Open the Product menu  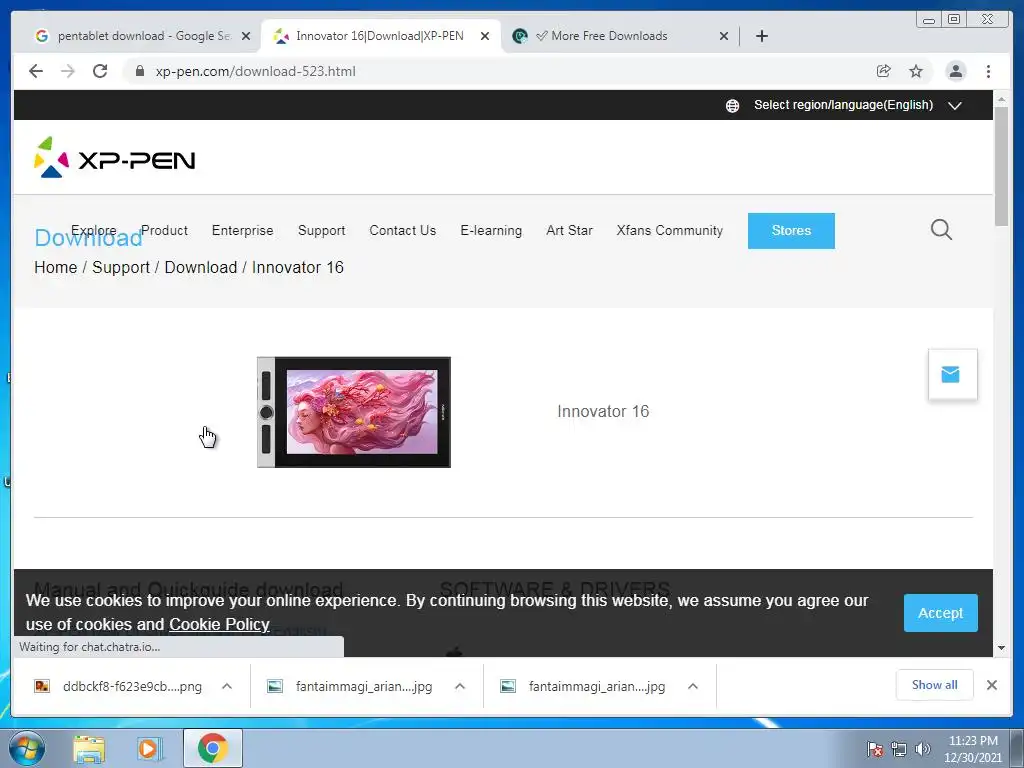tap(165, 231)
